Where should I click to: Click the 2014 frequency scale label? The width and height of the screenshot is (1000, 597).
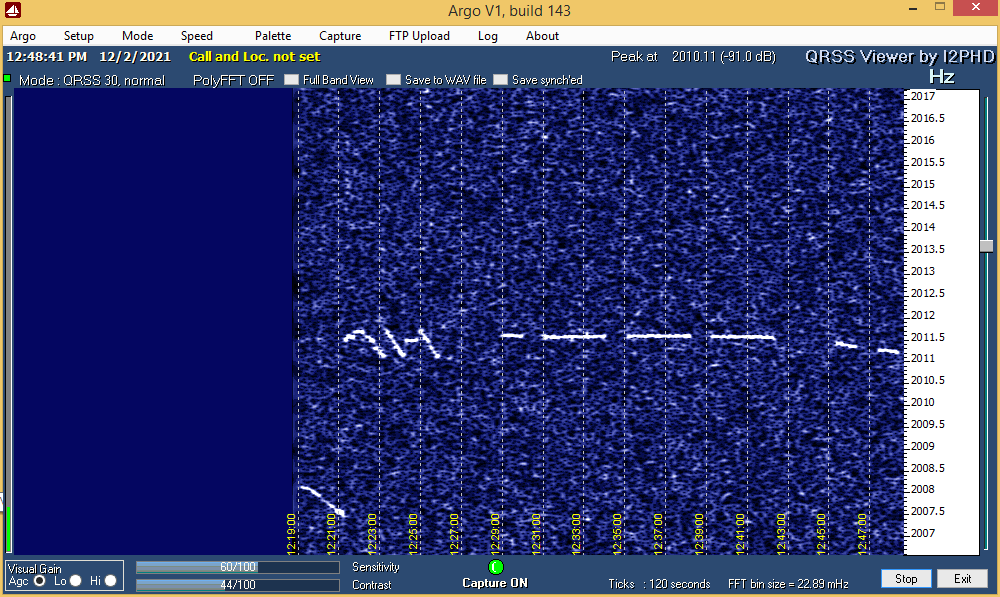(923, 227)
